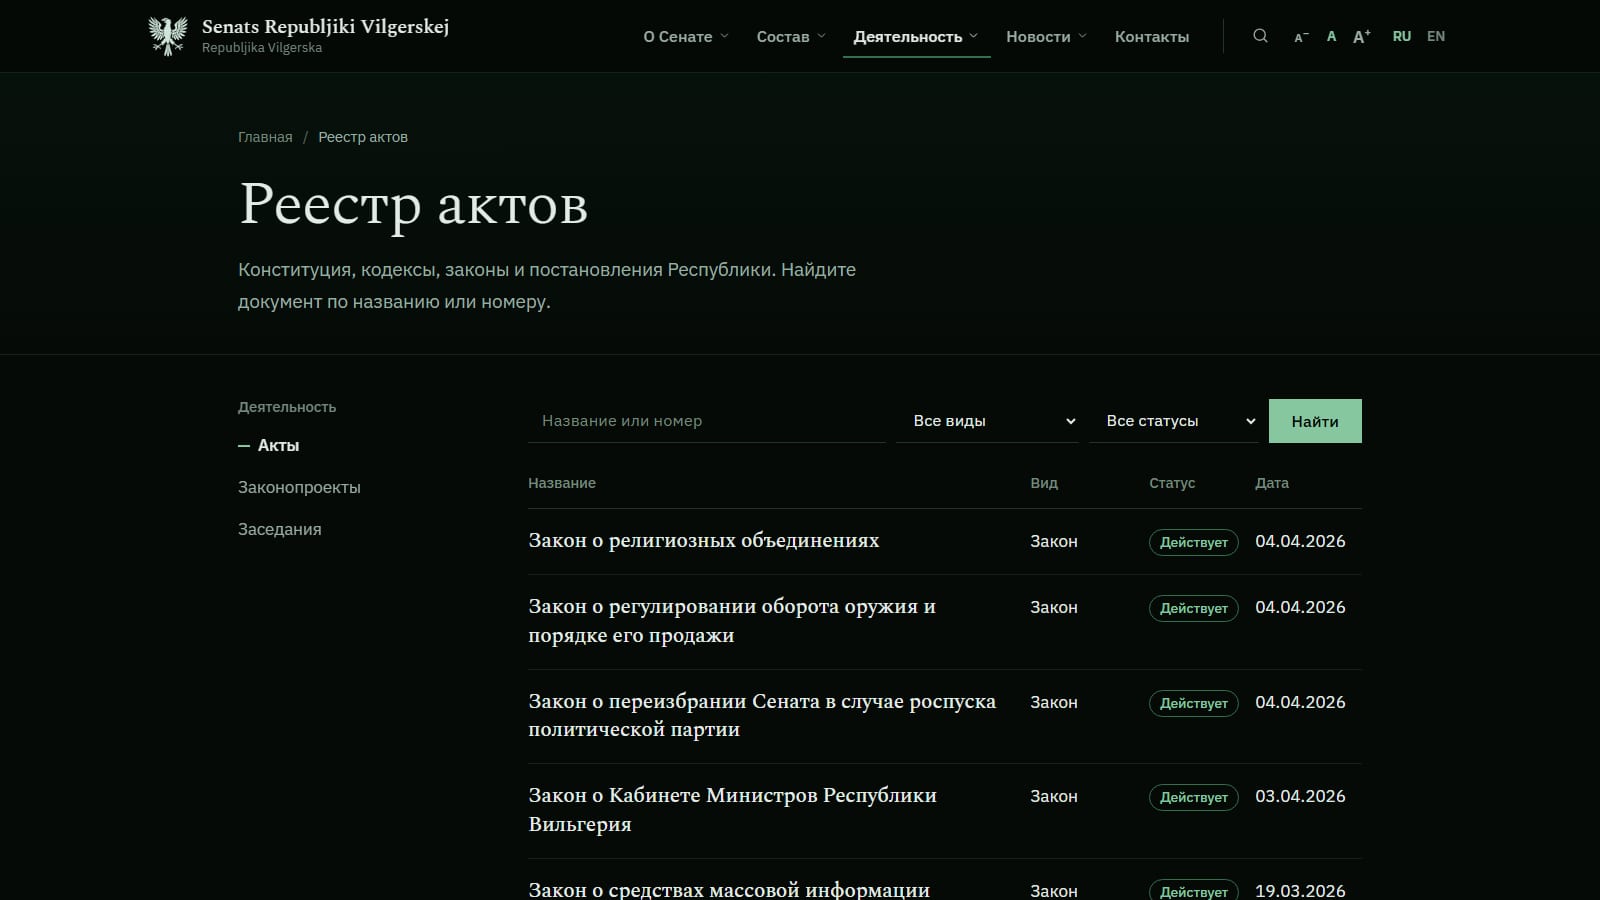The width and height of the screenshot is (1600, 900).
Task: Open Законопроекты in the sidebar
Action: 299,487
